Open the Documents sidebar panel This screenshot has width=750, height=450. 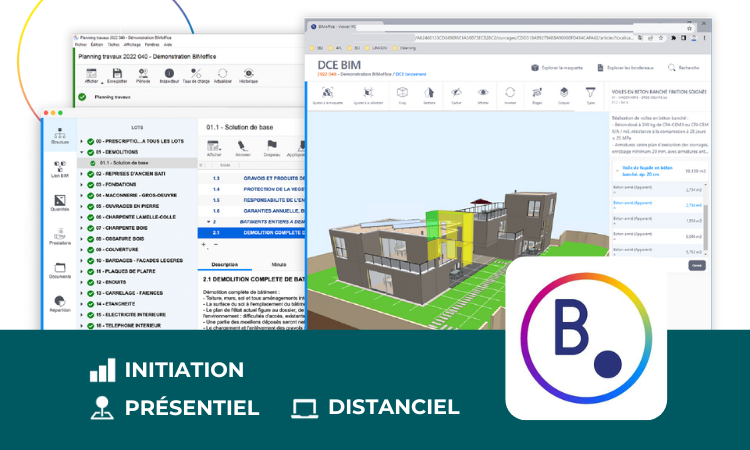coord(60,270)
